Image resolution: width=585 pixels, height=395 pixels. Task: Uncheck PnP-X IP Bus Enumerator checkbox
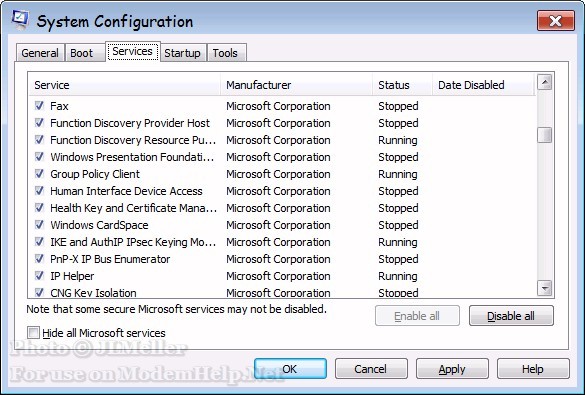39,259
